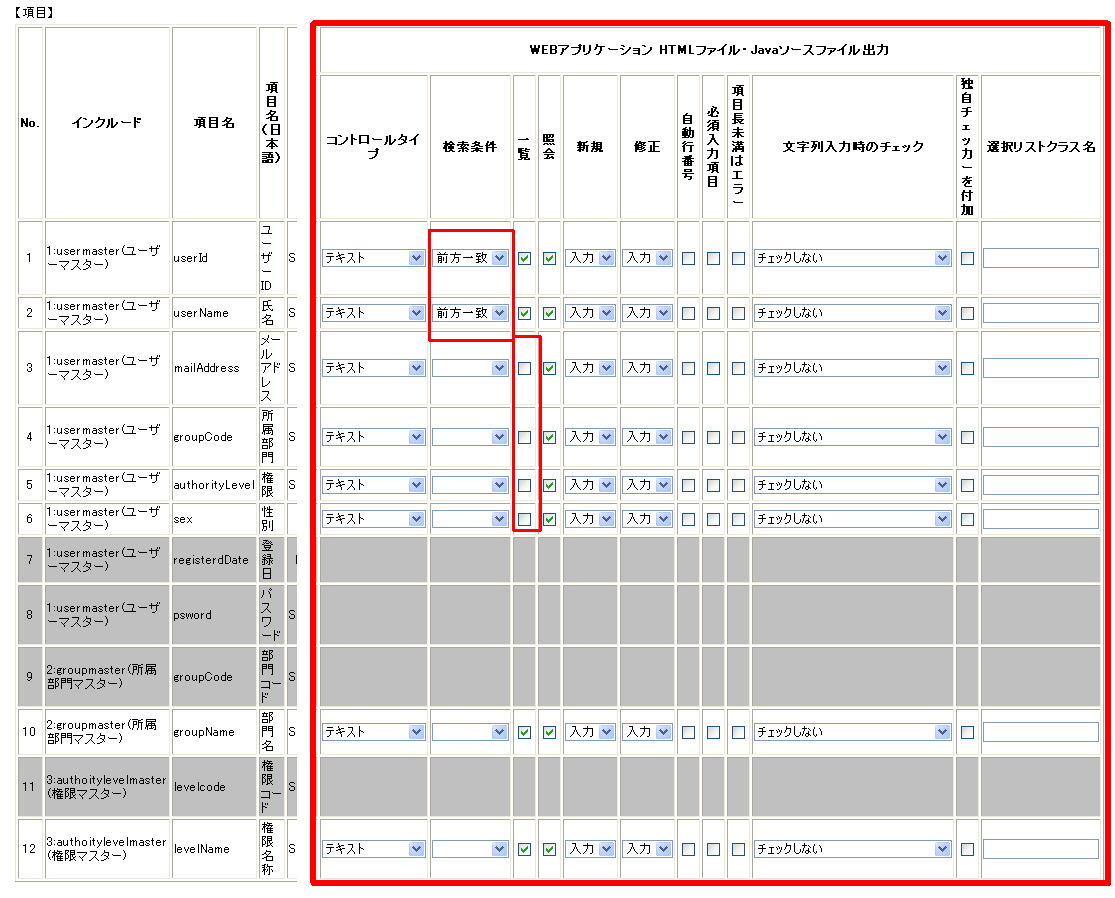
Task: Open コントロールタイプ dropdown for levelName row
Action: pos(374,849)
